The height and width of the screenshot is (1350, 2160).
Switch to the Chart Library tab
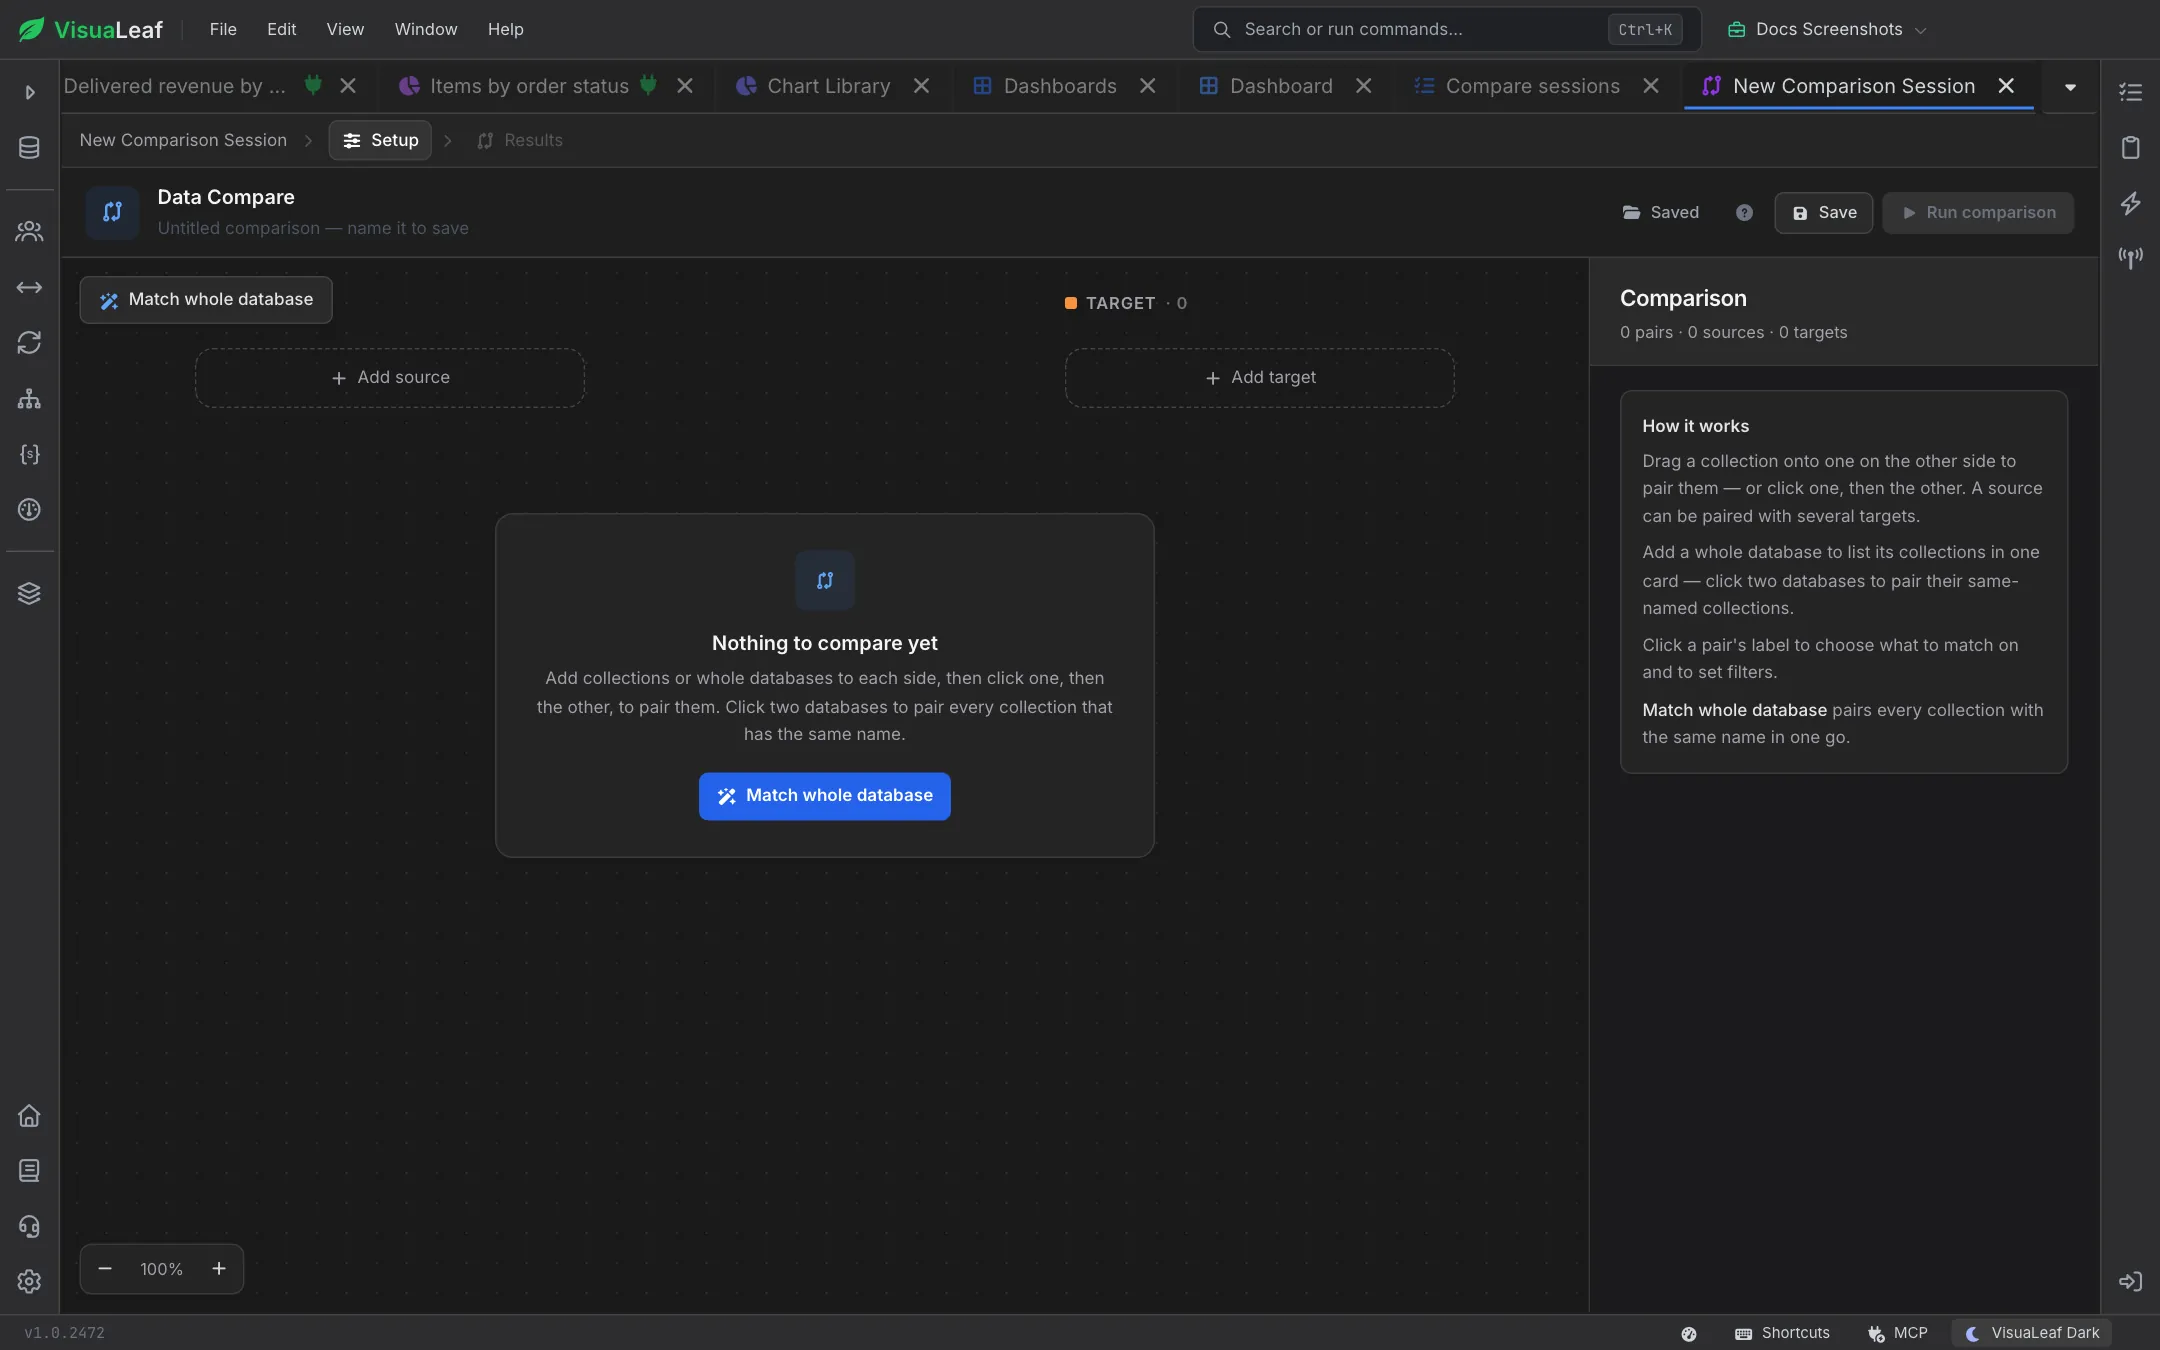tap(828, 86)
